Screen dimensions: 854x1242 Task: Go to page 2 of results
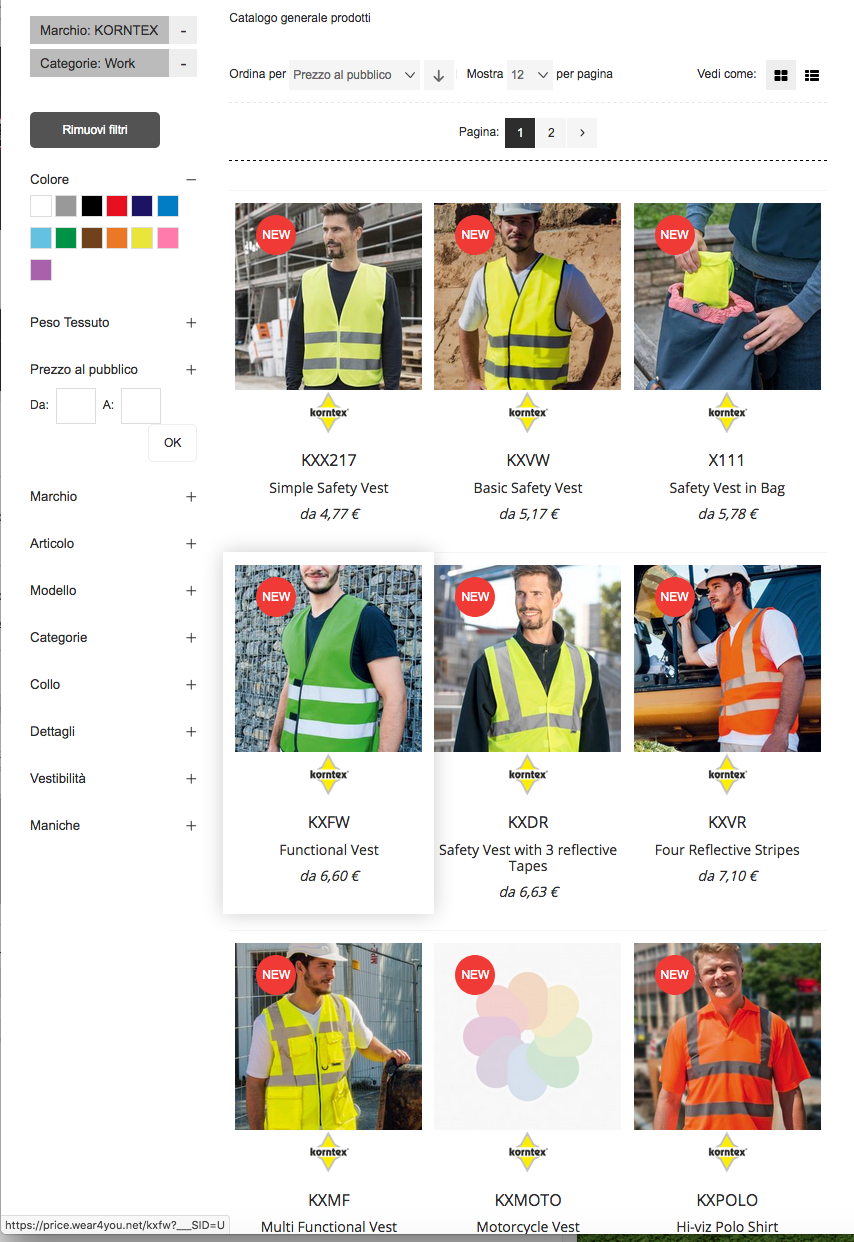tap(551, 132)
